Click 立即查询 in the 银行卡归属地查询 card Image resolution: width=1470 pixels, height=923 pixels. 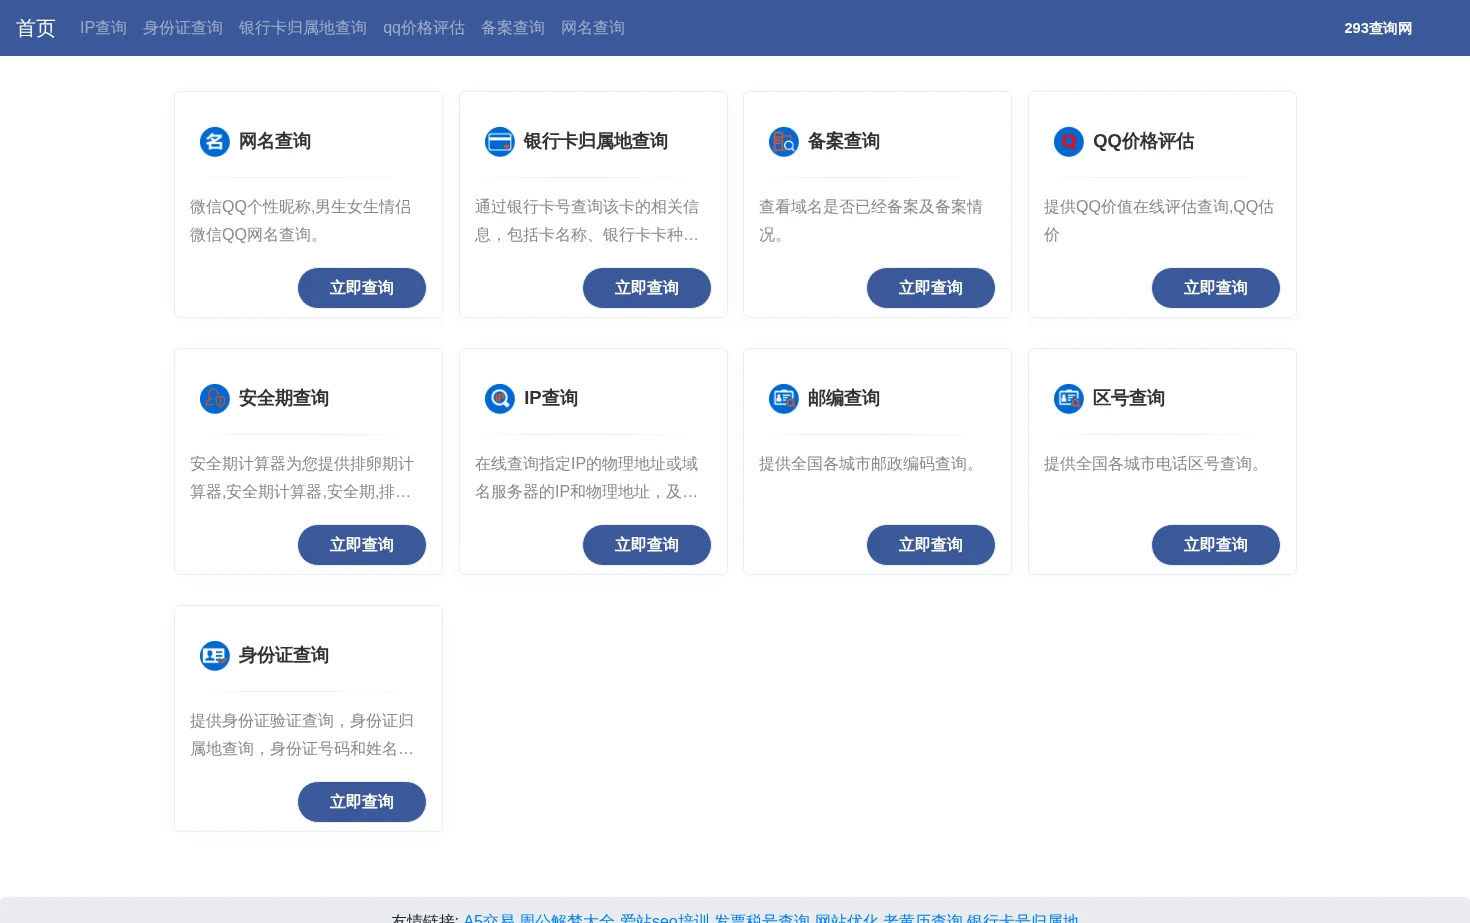pos(647,288)
